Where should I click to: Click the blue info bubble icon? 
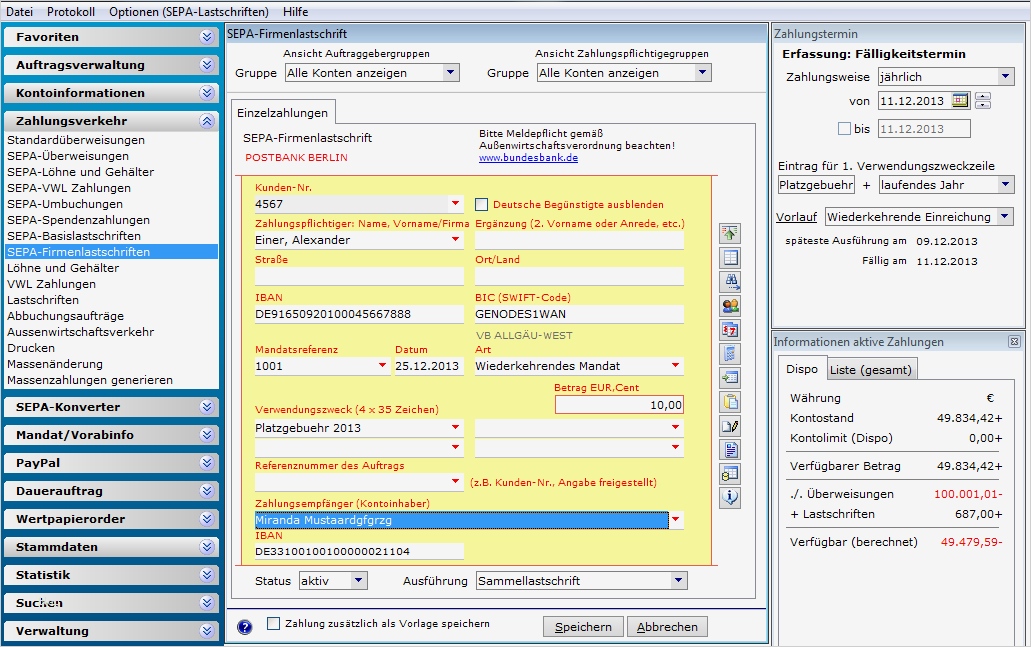[730, 498]
